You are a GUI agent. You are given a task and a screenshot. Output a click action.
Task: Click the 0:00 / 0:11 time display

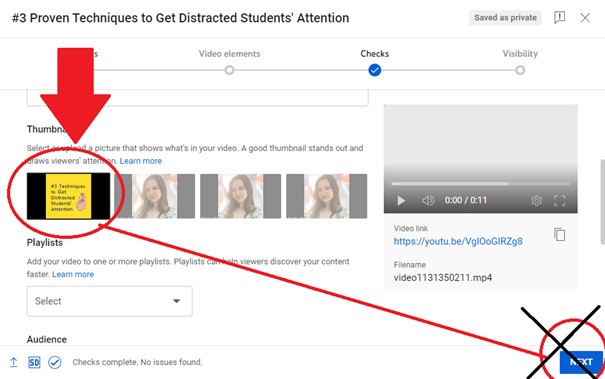click(x=466, y=200)
